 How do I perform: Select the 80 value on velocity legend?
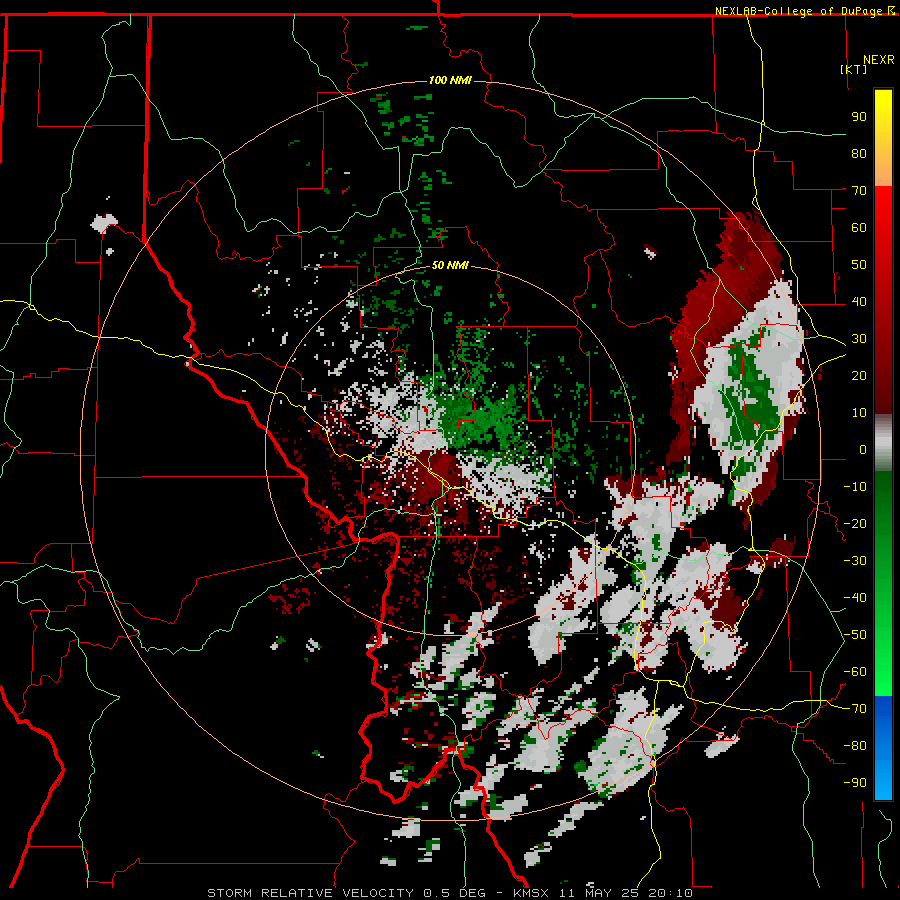coord(859,154)
